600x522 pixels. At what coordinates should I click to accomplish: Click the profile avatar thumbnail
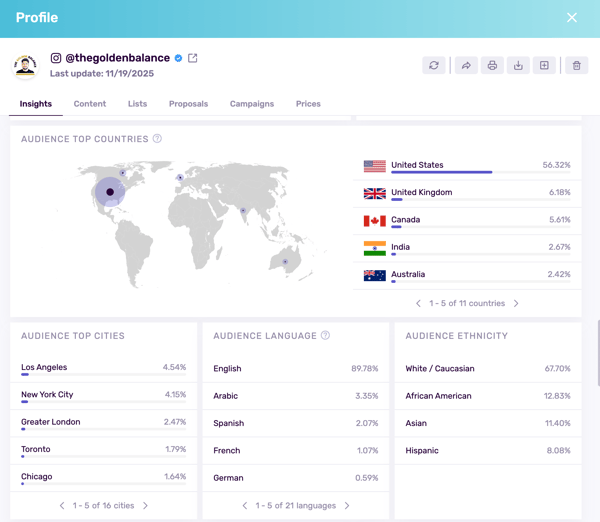26,66
